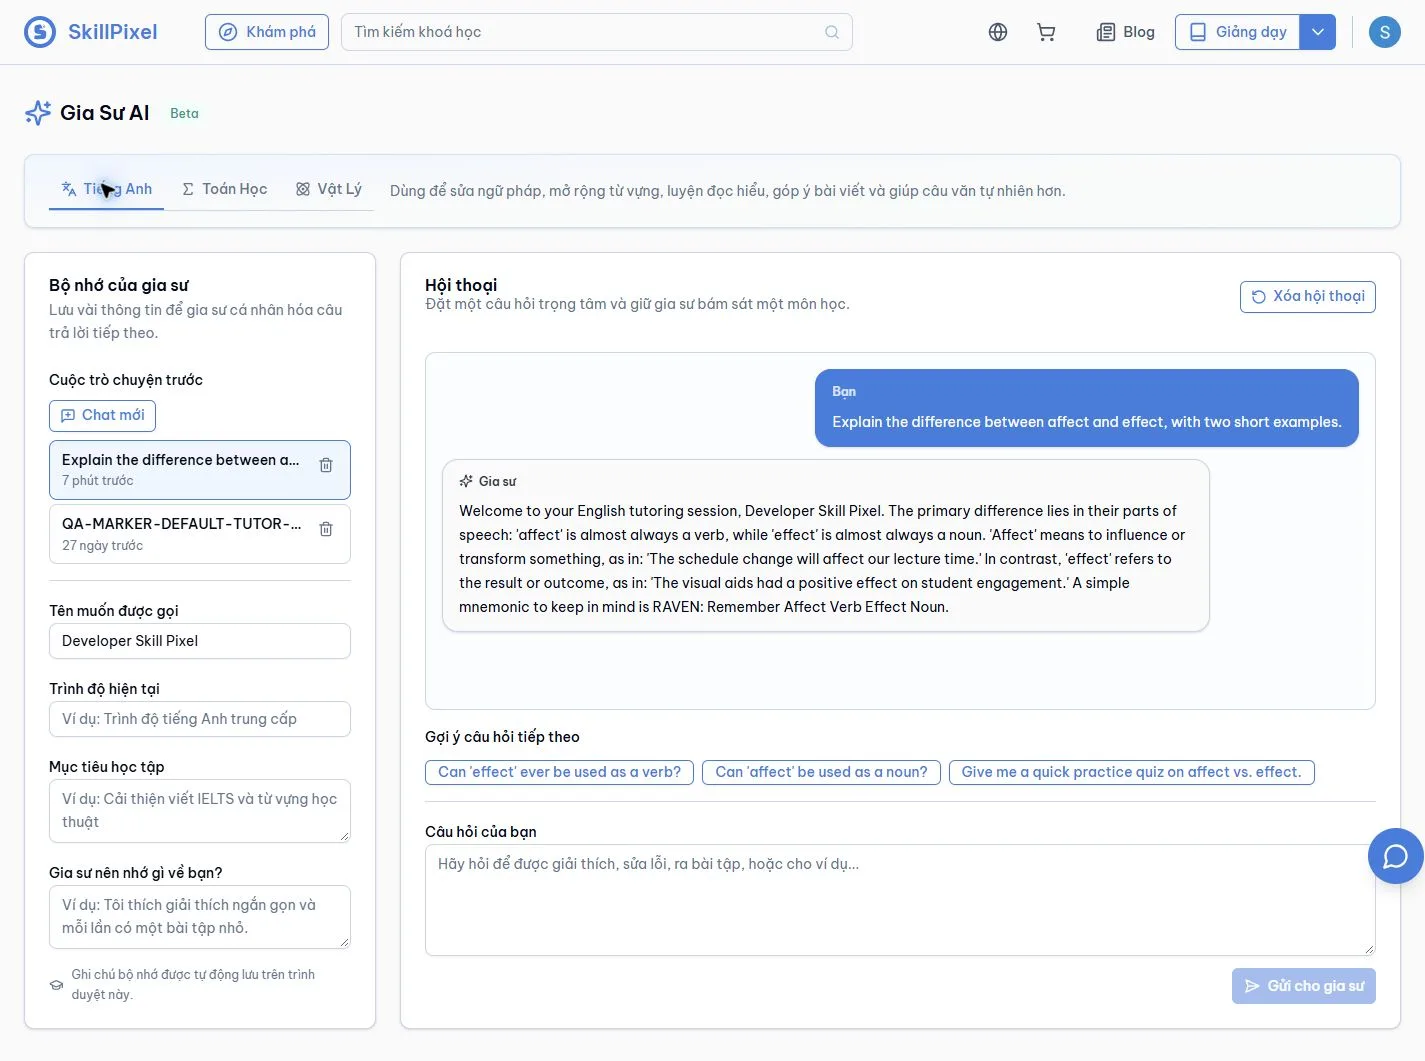
Task: Click the Mục tiêu học tập textarea
Action: point(200,811)
